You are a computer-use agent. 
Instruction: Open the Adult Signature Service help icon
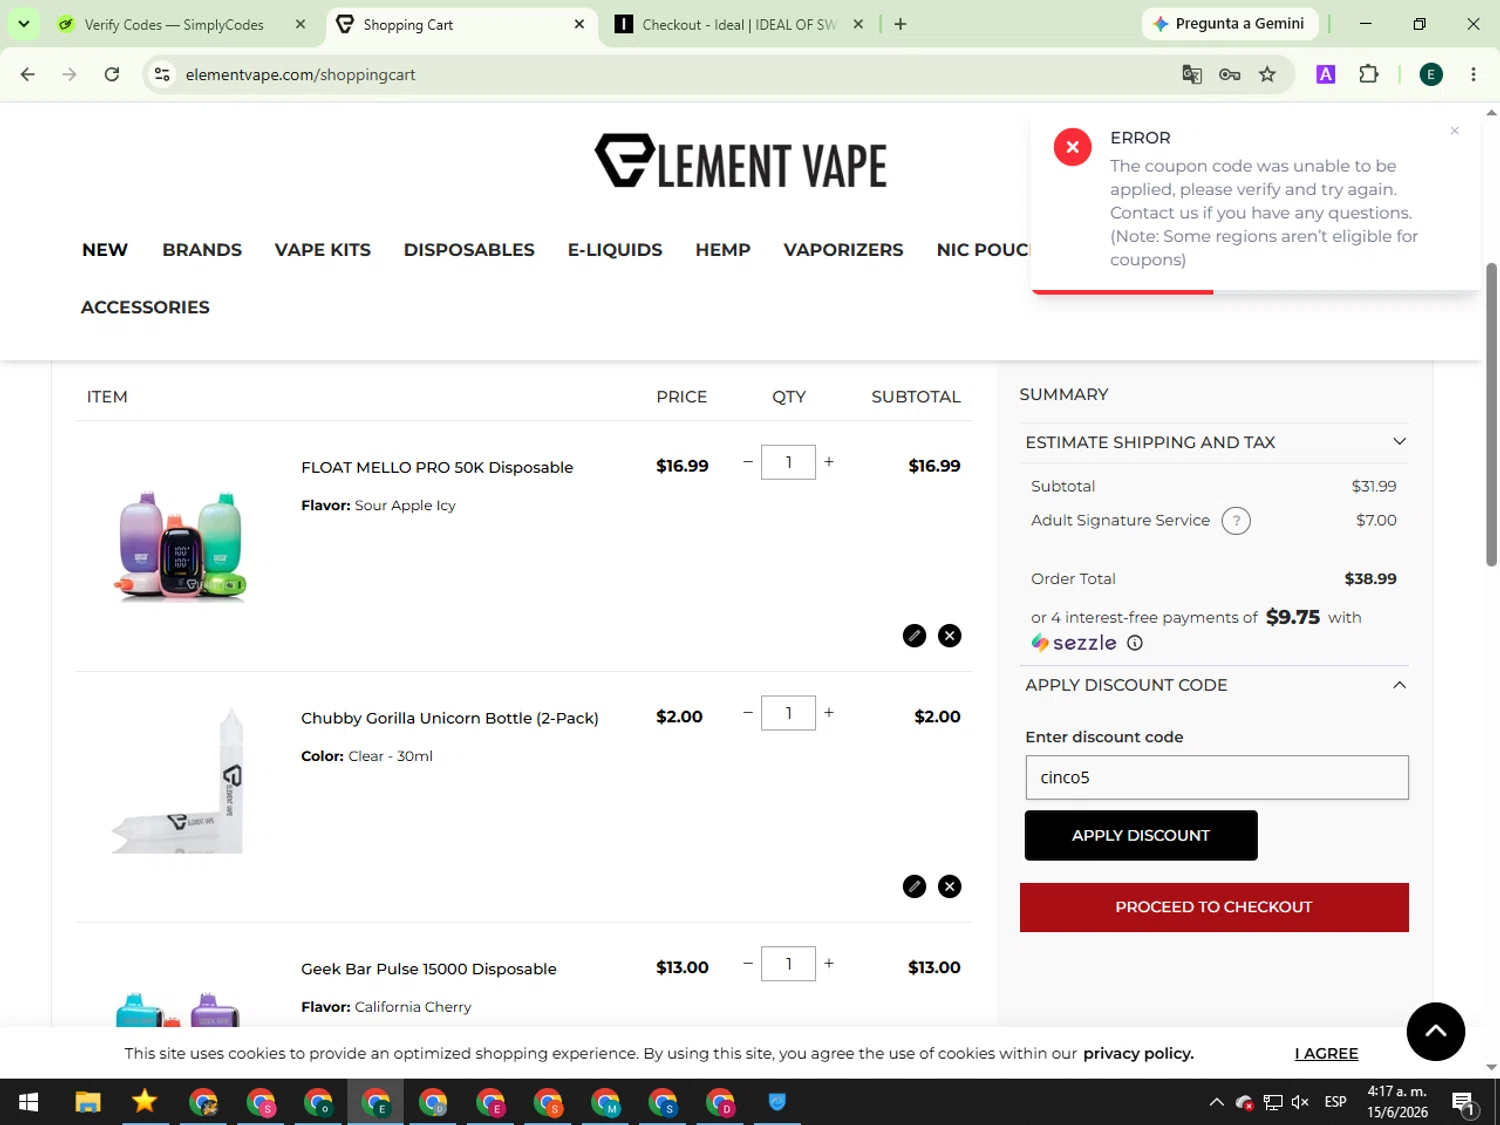[x=1236, y=521]
